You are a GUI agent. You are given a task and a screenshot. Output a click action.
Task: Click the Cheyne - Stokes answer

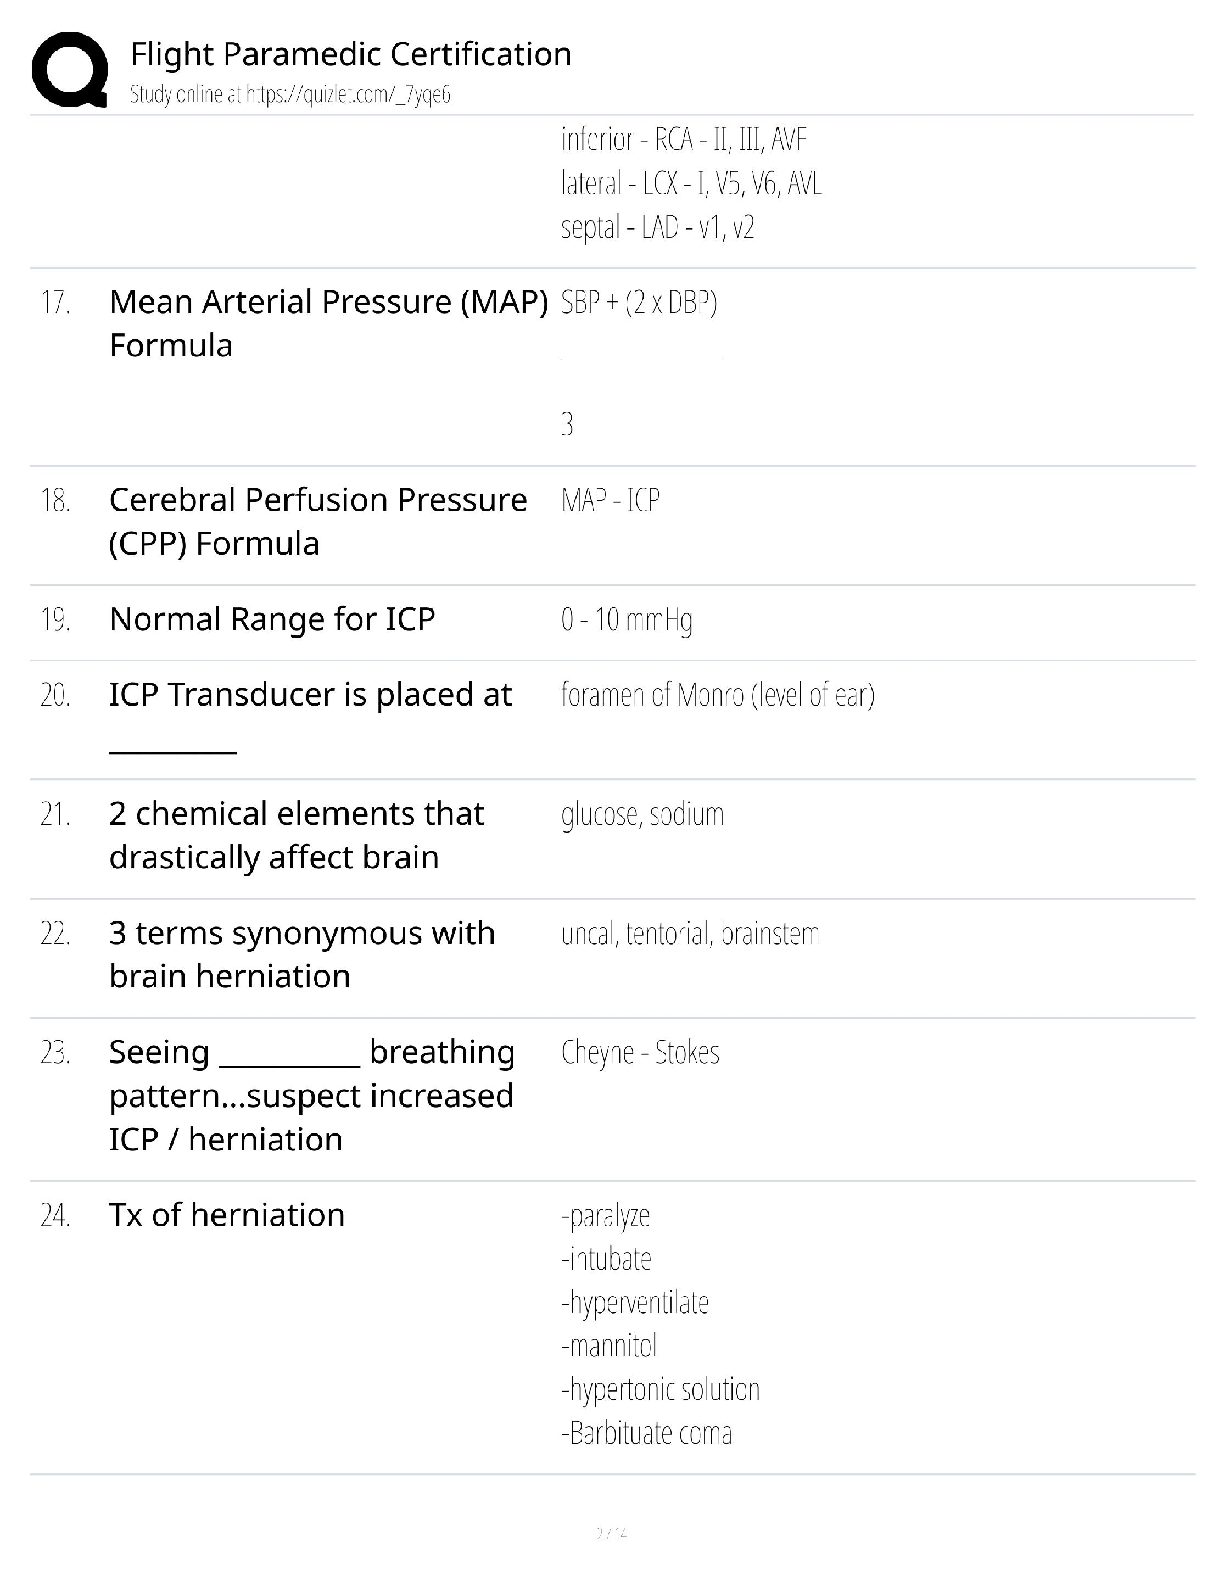coord(640,1053)
